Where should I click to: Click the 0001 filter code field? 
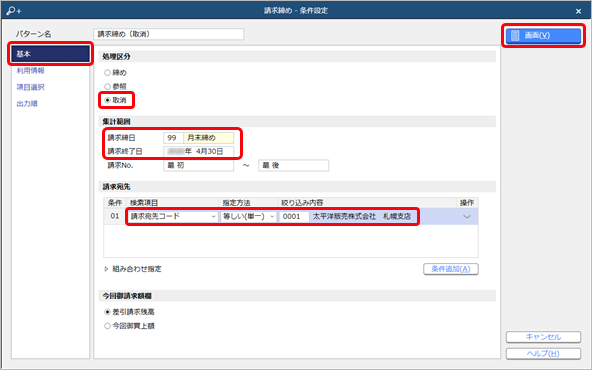[294, 216]
